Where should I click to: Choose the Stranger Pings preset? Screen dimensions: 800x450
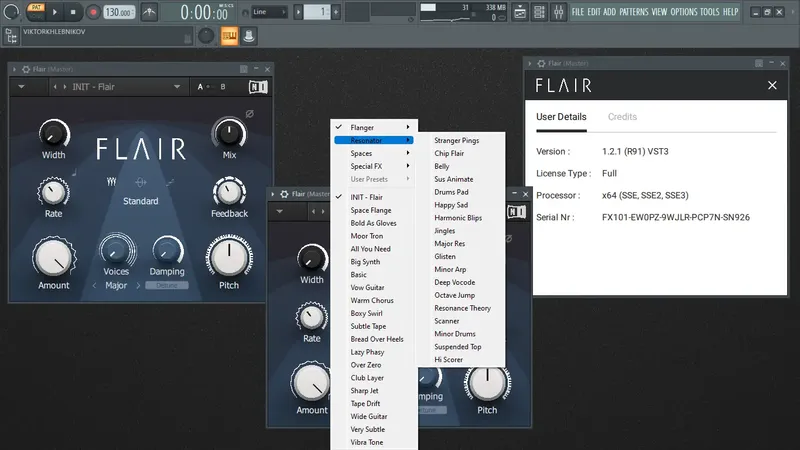[457, 140]
